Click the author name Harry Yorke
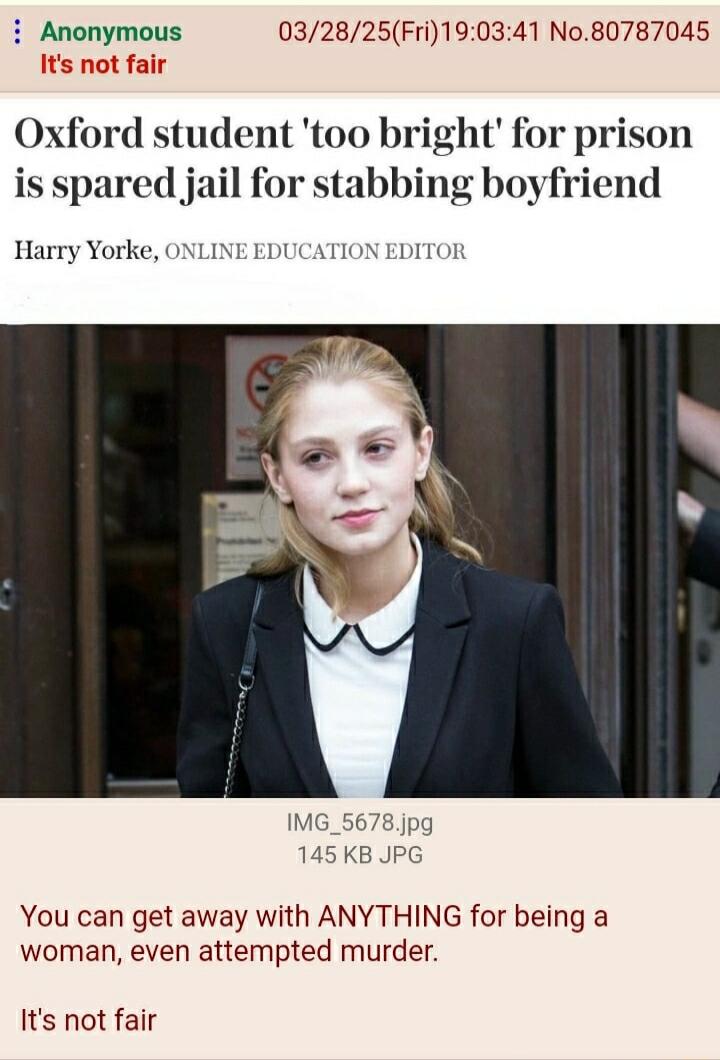 click(x=85, y=251)
